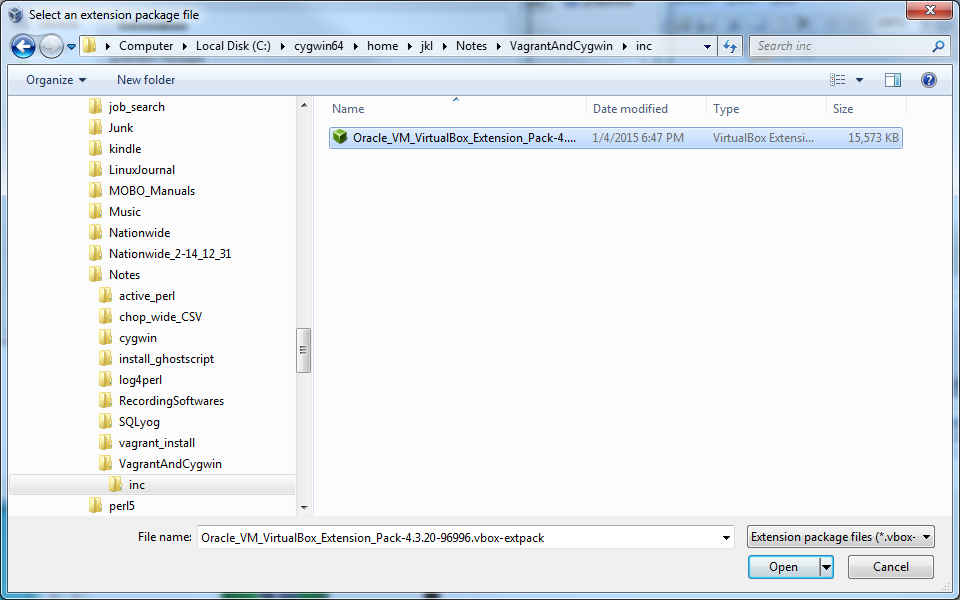
Task: Click the refresh icon beside address bar
Action: click(x=730, y=46)
